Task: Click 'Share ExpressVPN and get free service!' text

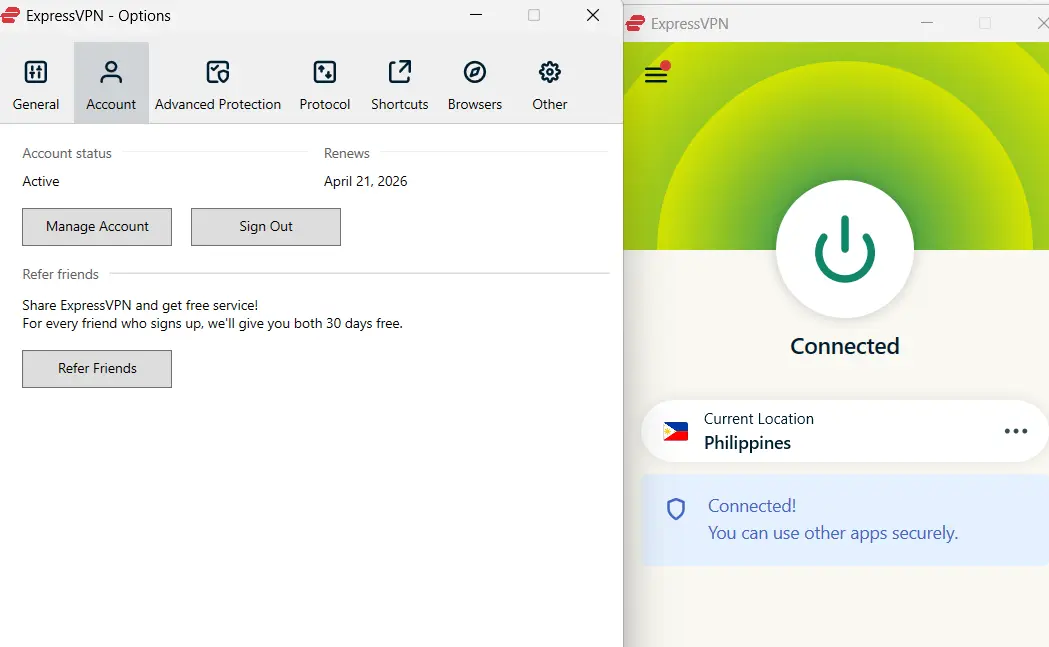Action: coord(140,306)
